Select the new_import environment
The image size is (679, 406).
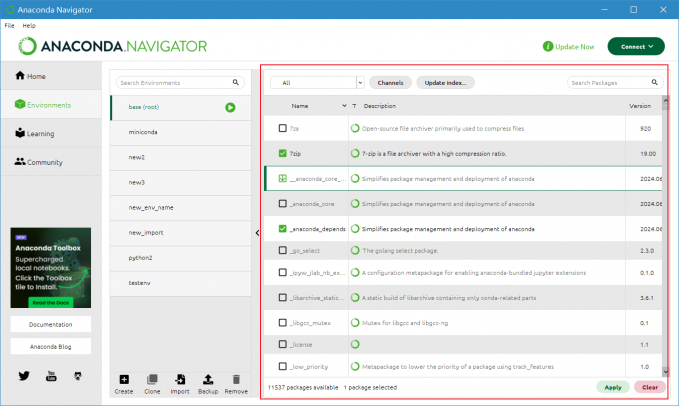(181, 232)
